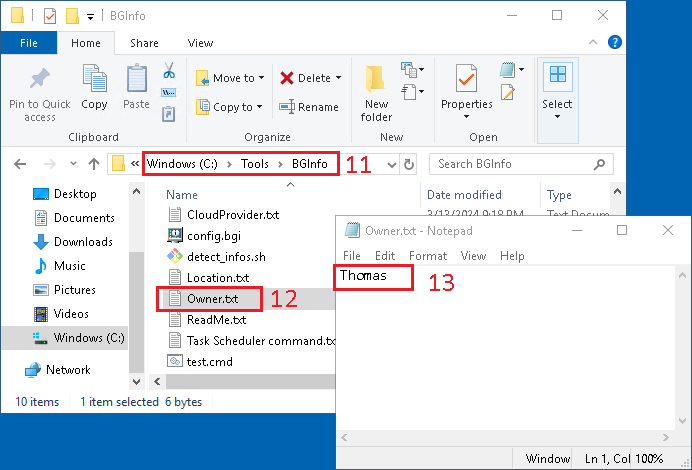The width and height of the screenshot is (692, 470).
Task: Click Notepad vertical scrollbar up arrow
Action: 682,276
